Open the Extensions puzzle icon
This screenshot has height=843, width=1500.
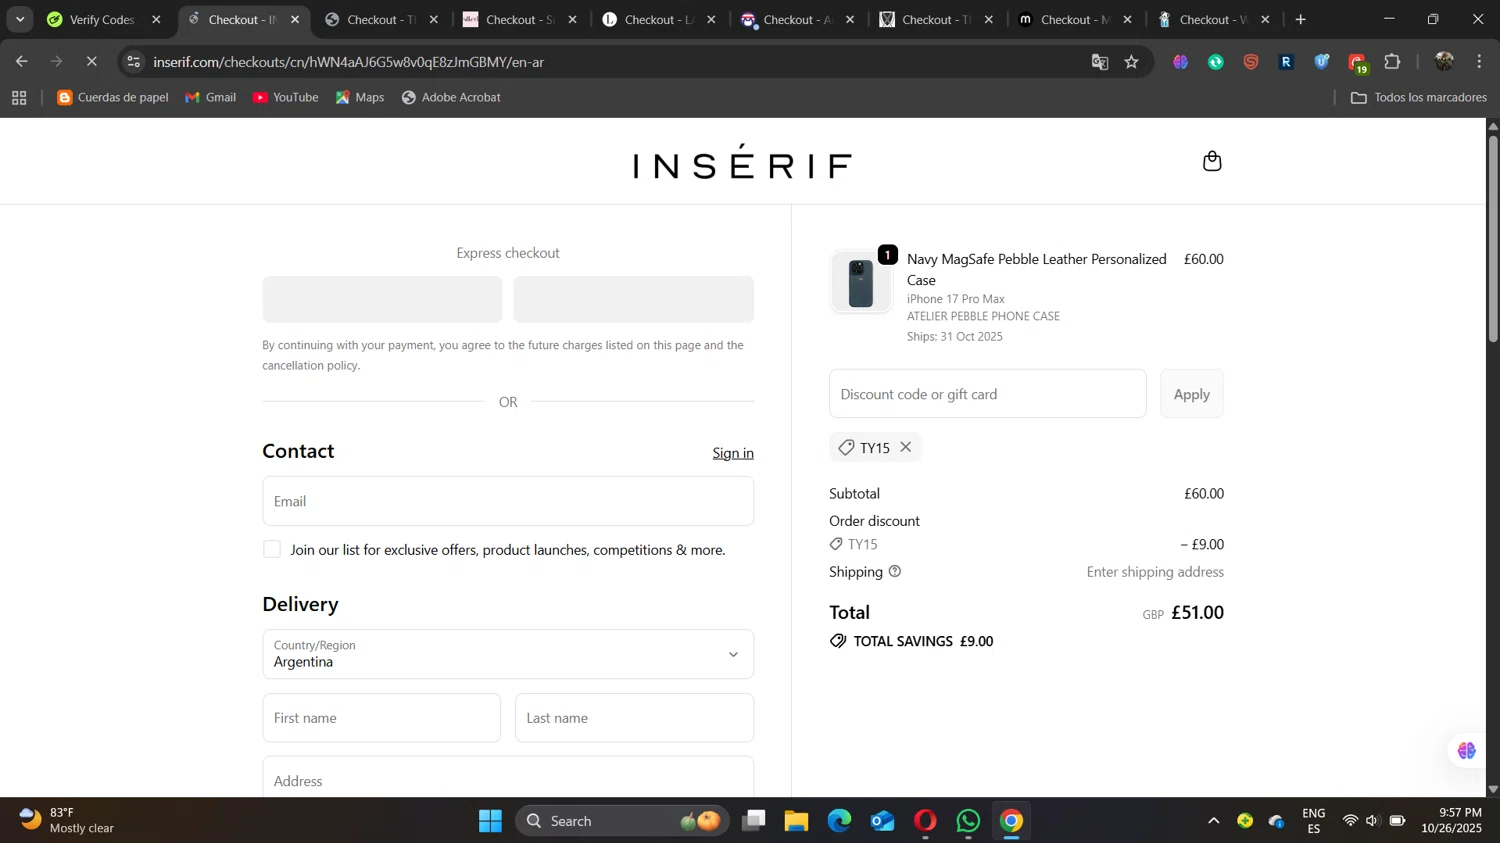tap(1392, 62)
